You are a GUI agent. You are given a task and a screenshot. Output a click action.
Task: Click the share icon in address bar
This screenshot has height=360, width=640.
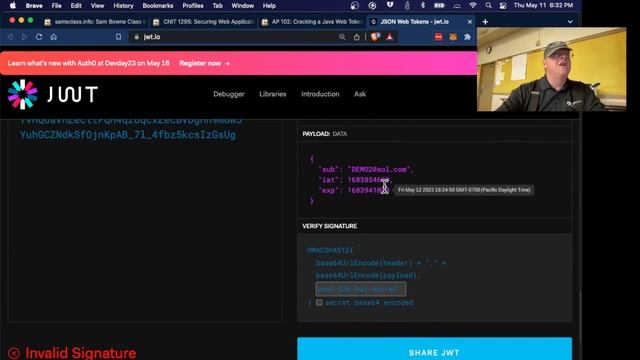[x=356, y=37]
